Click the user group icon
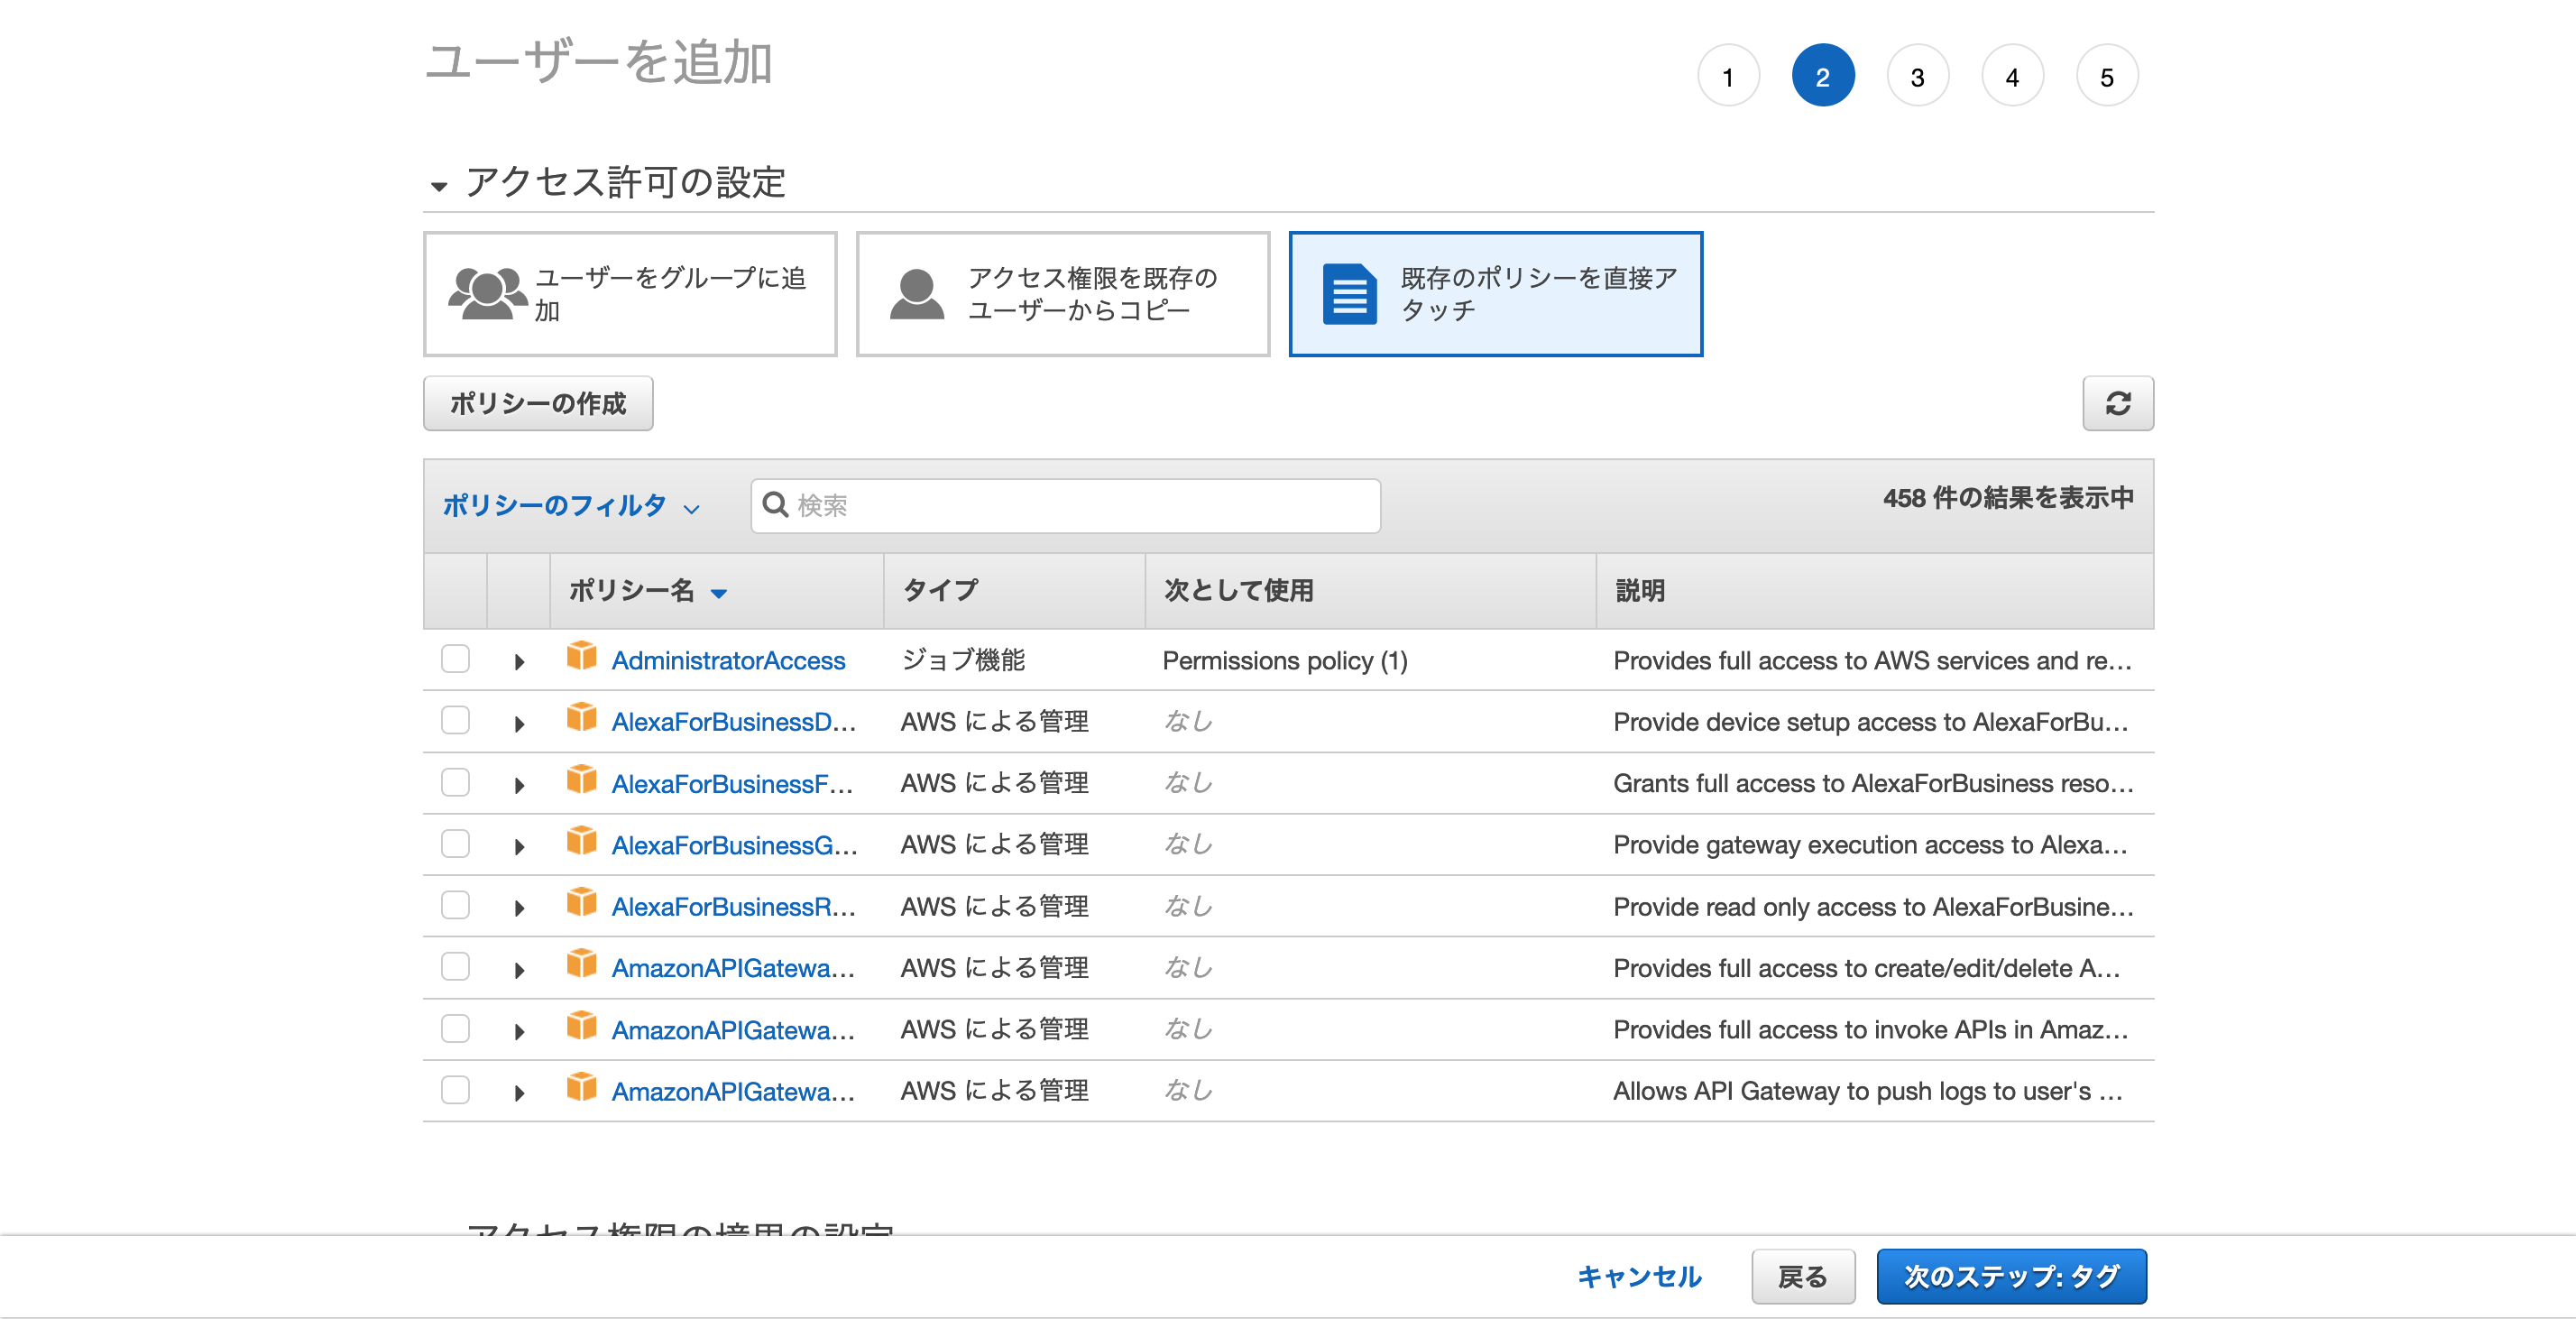 487,293
